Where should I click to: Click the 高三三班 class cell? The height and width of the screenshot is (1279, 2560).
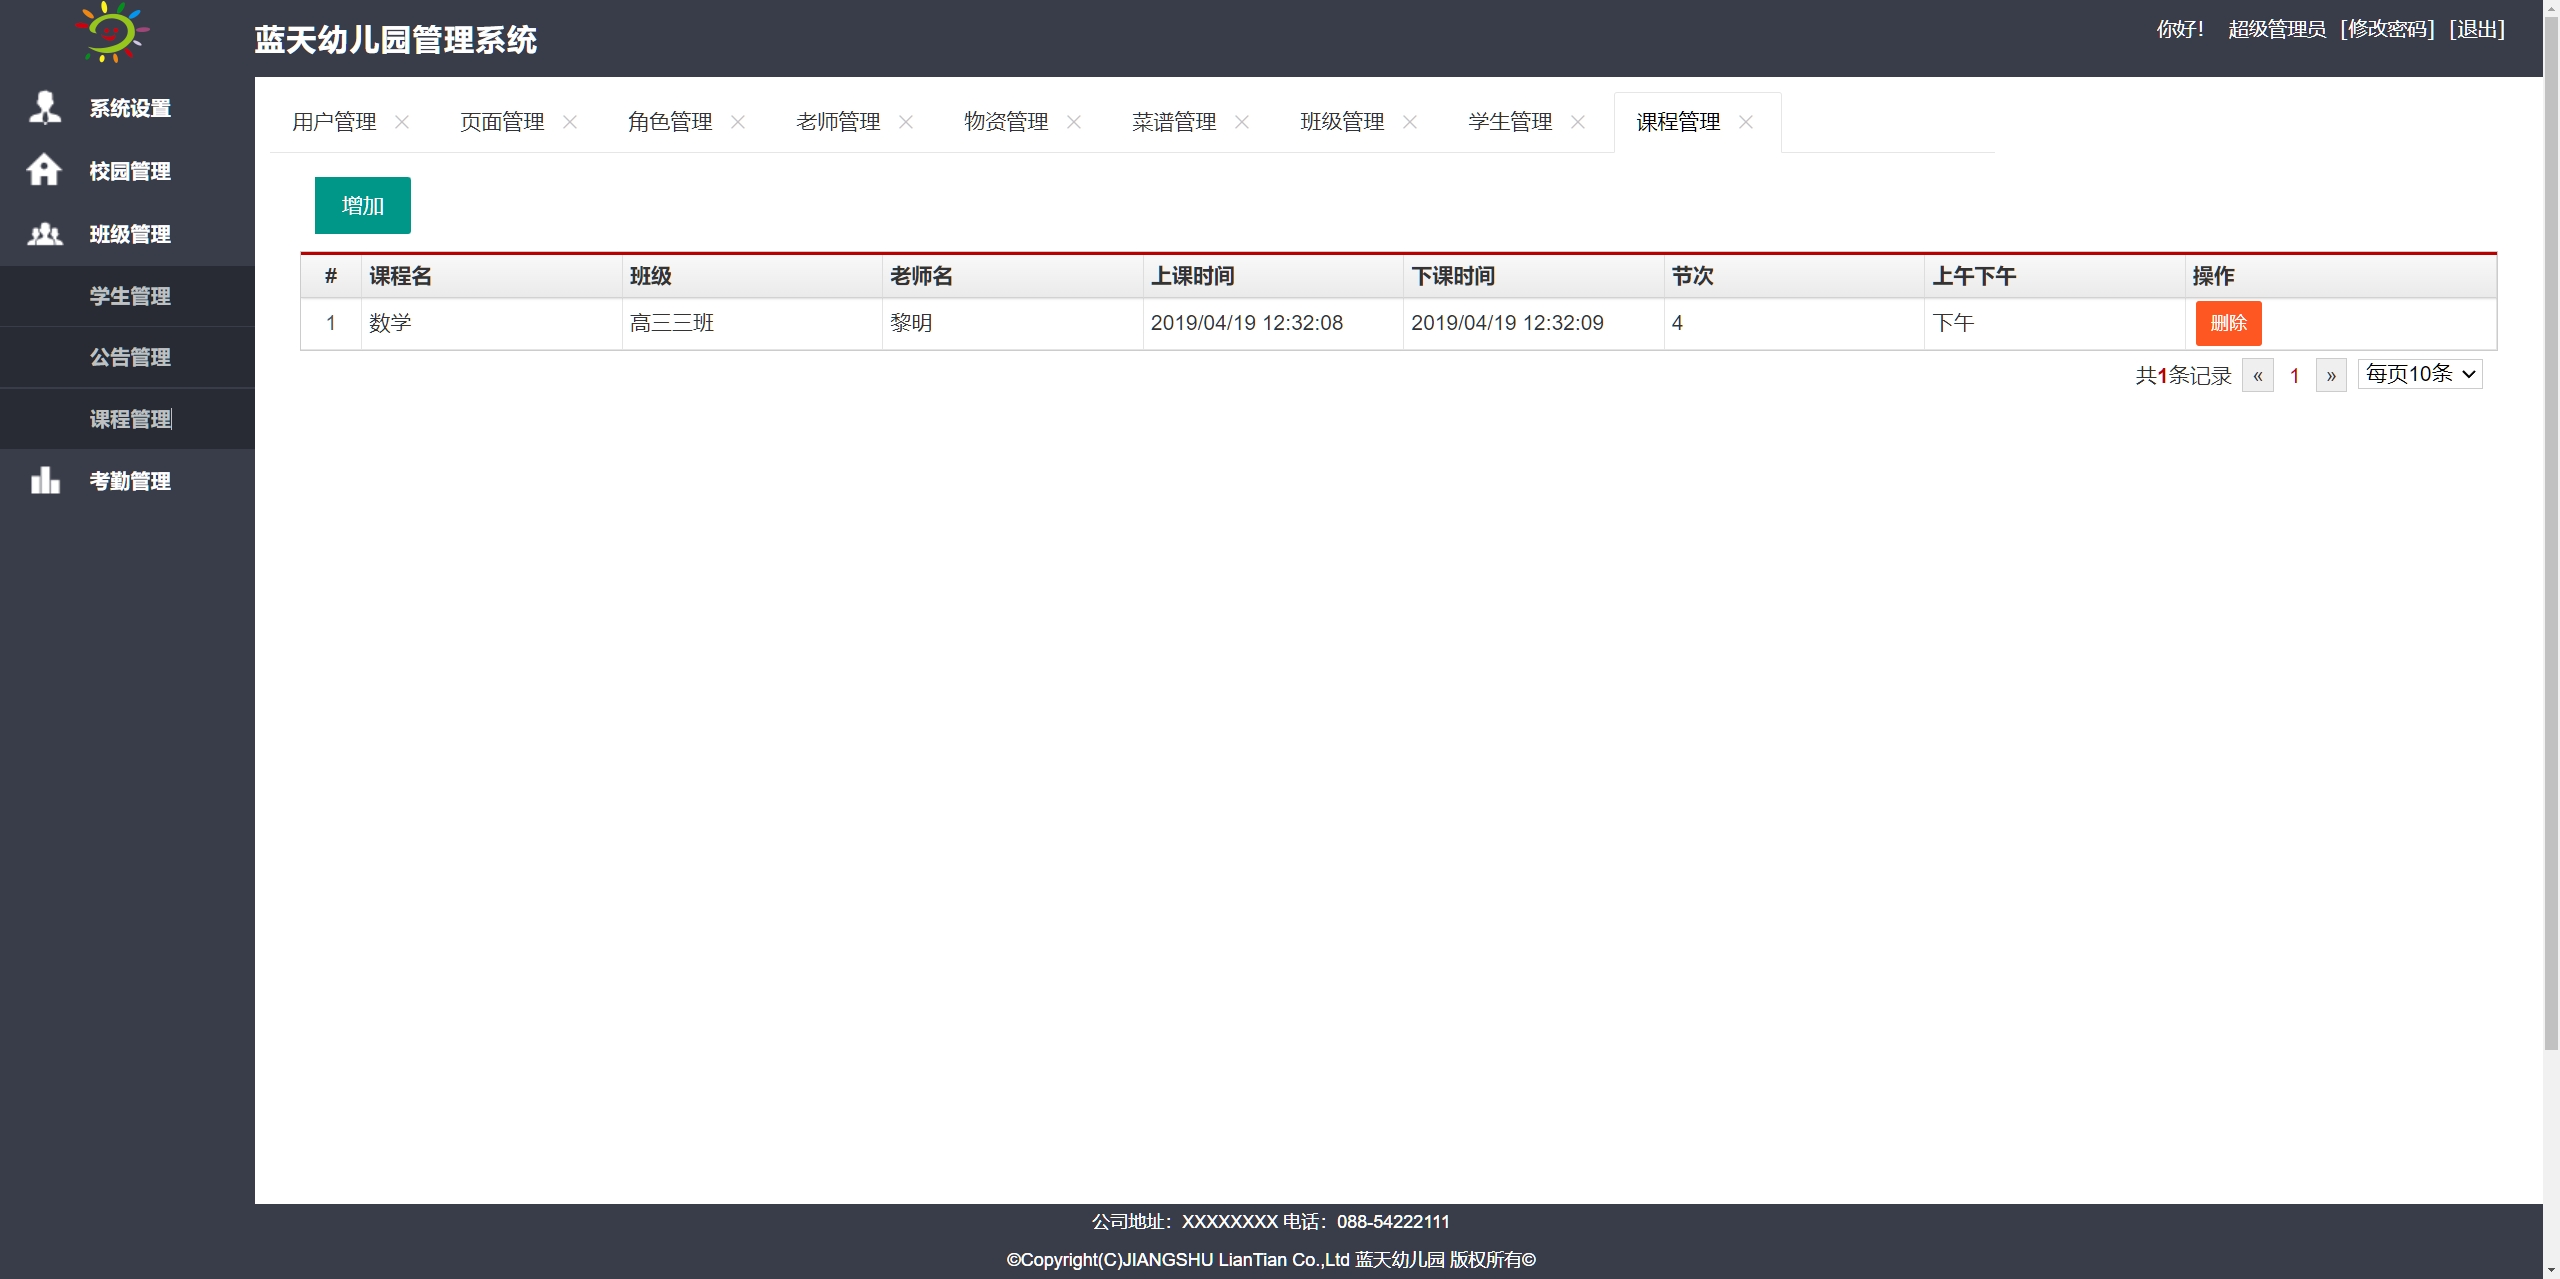752,323
